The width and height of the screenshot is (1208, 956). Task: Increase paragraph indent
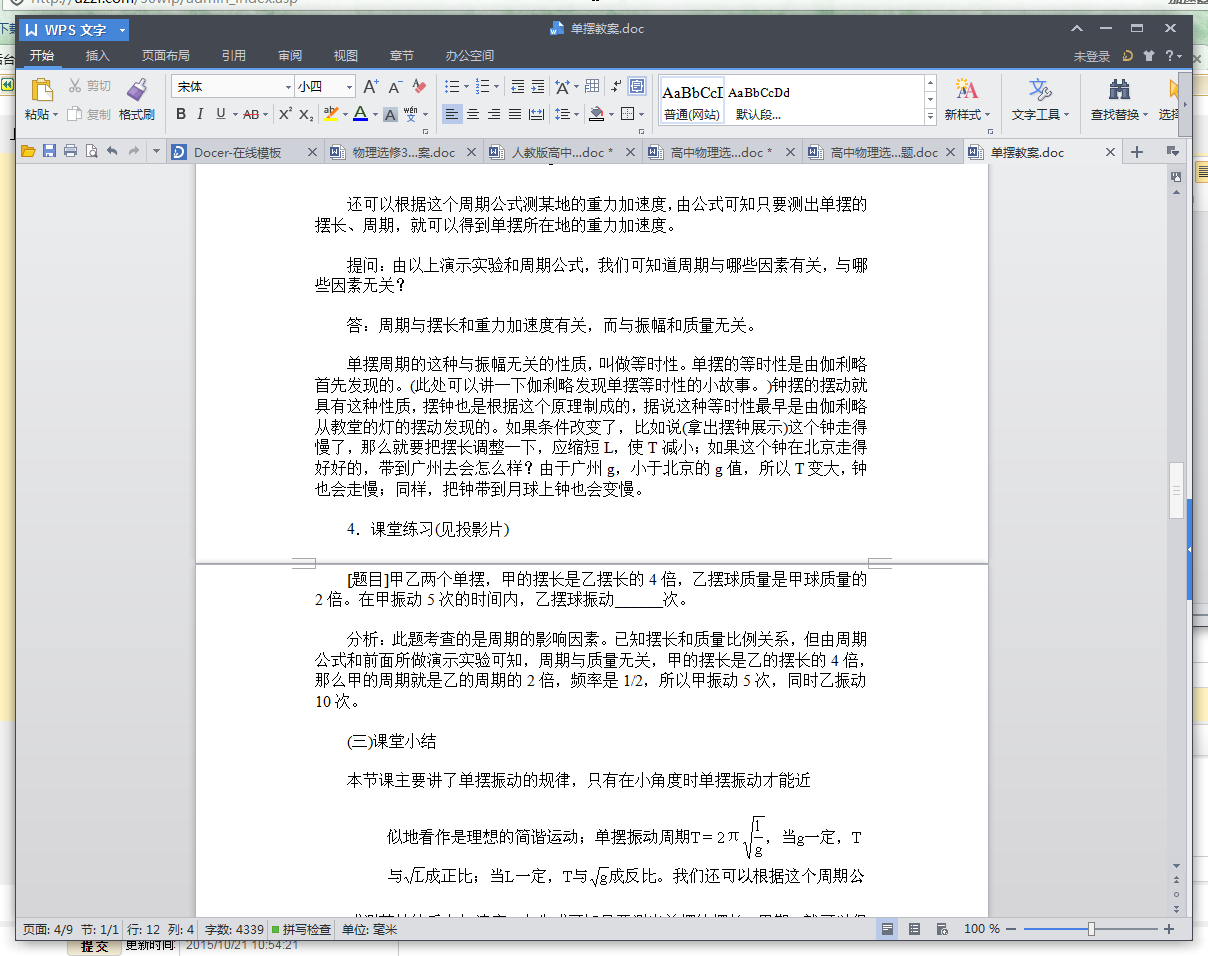[538, 87]
